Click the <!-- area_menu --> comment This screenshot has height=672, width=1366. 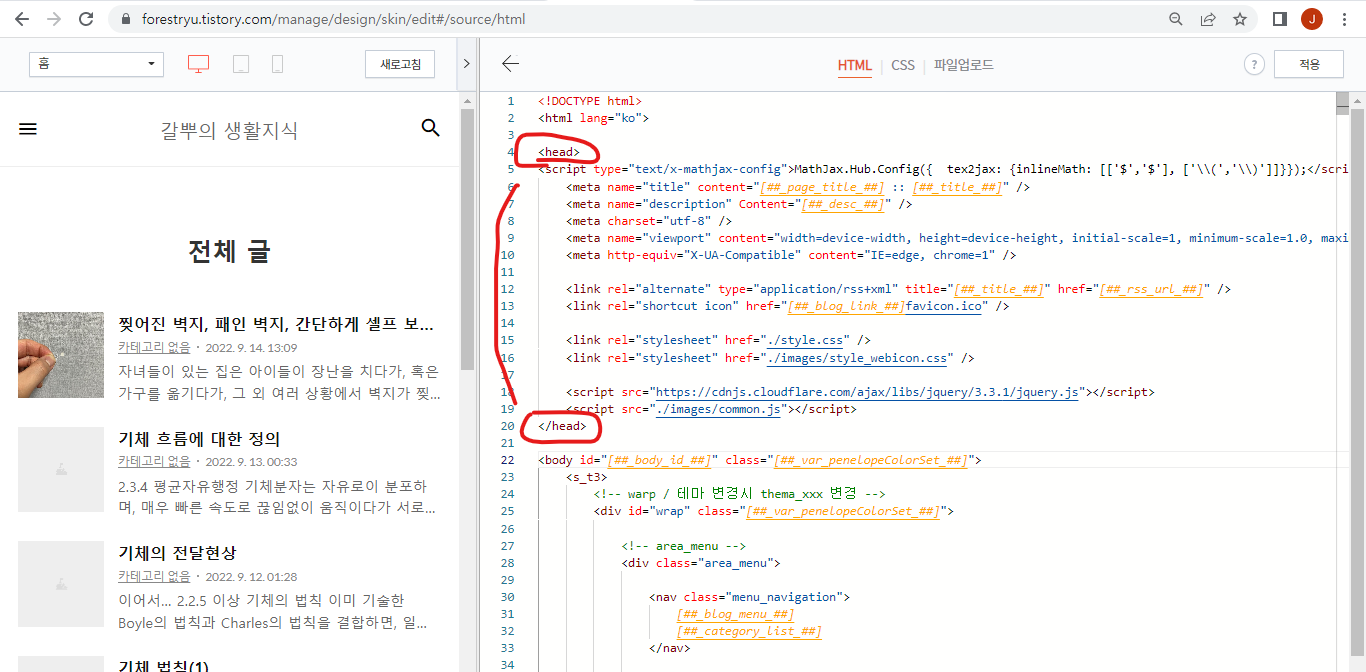pos(684,546)
